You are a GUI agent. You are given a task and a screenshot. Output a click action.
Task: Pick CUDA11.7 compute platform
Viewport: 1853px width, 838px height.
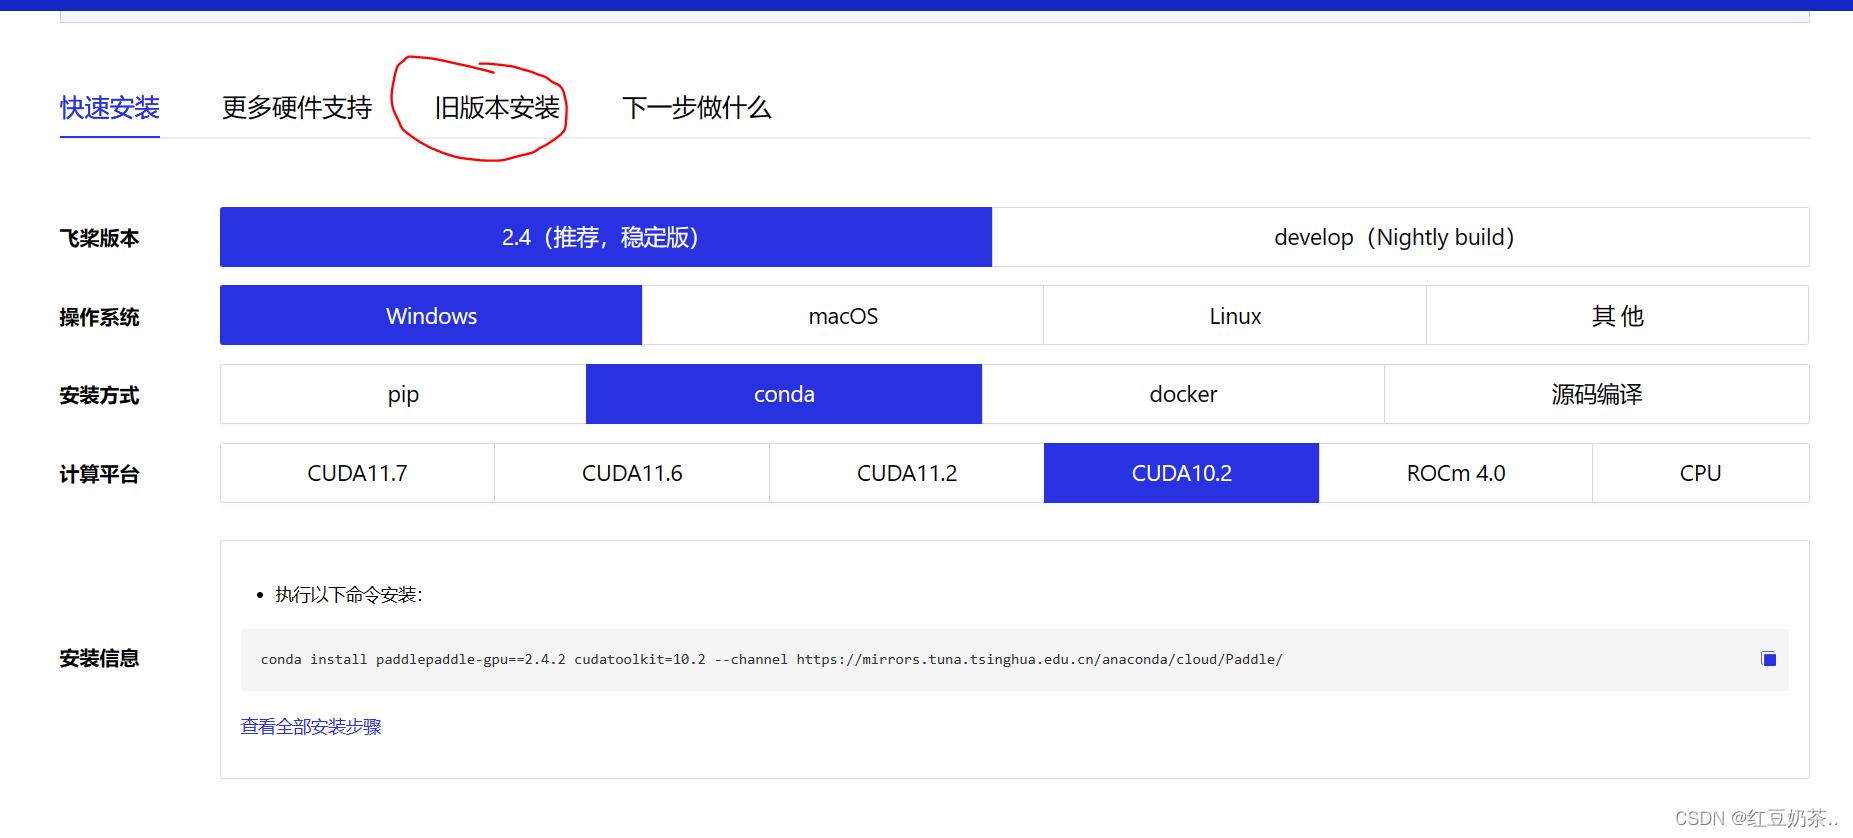[357, 473]
